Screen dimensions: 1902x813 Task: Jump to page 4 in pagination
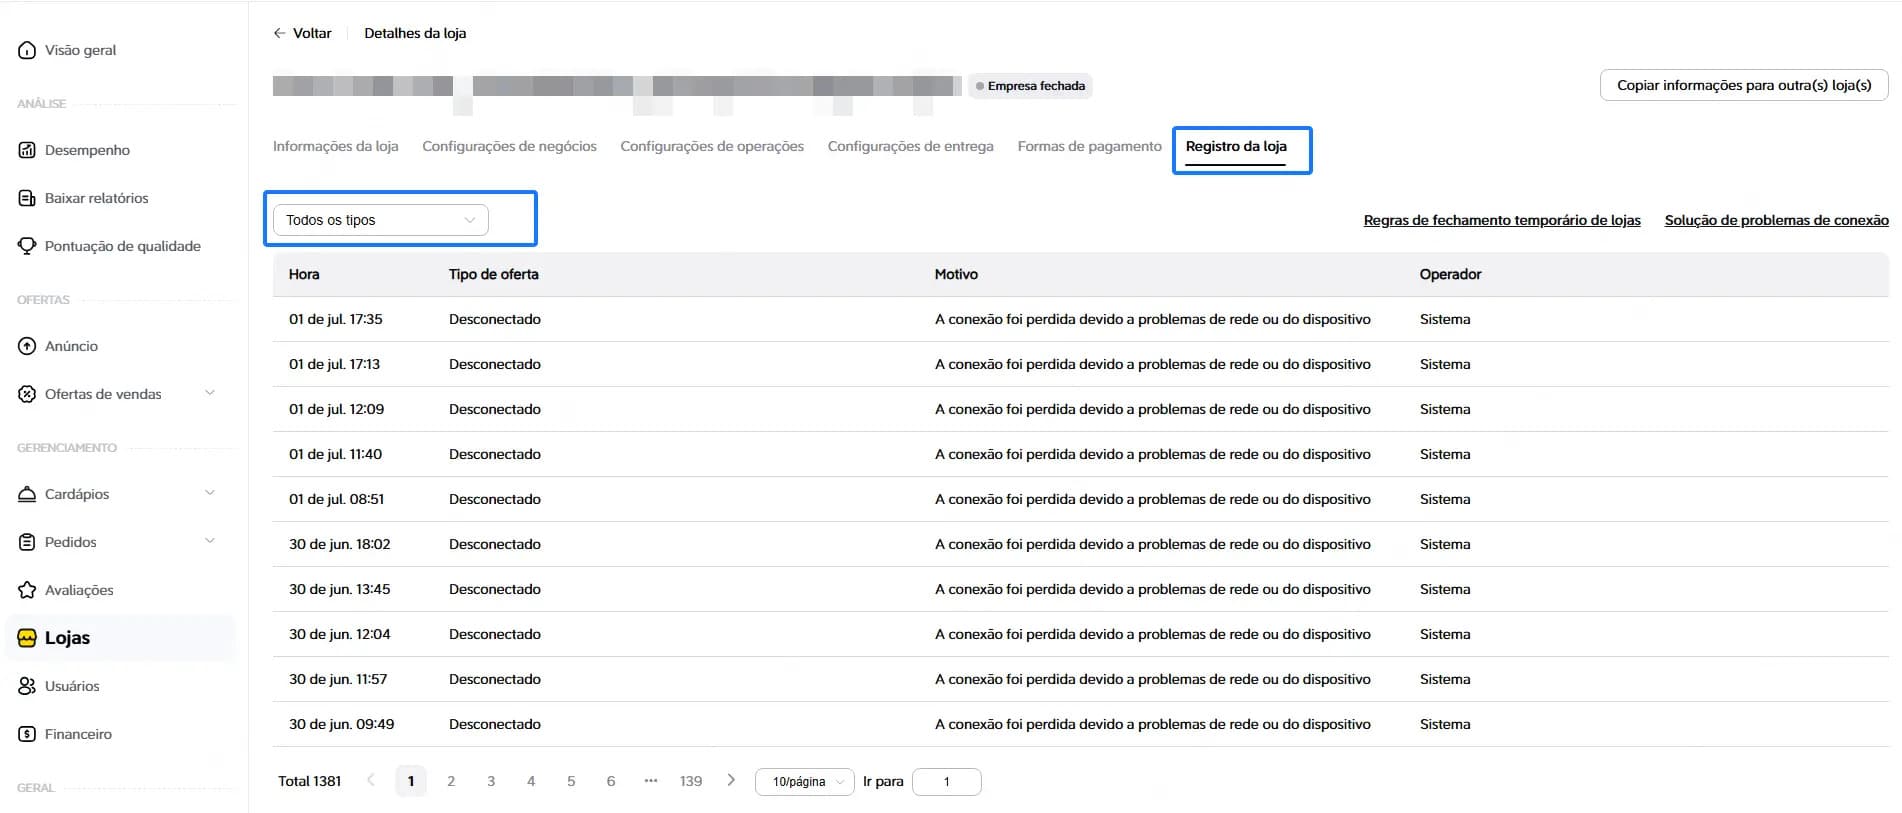[531, 781]
